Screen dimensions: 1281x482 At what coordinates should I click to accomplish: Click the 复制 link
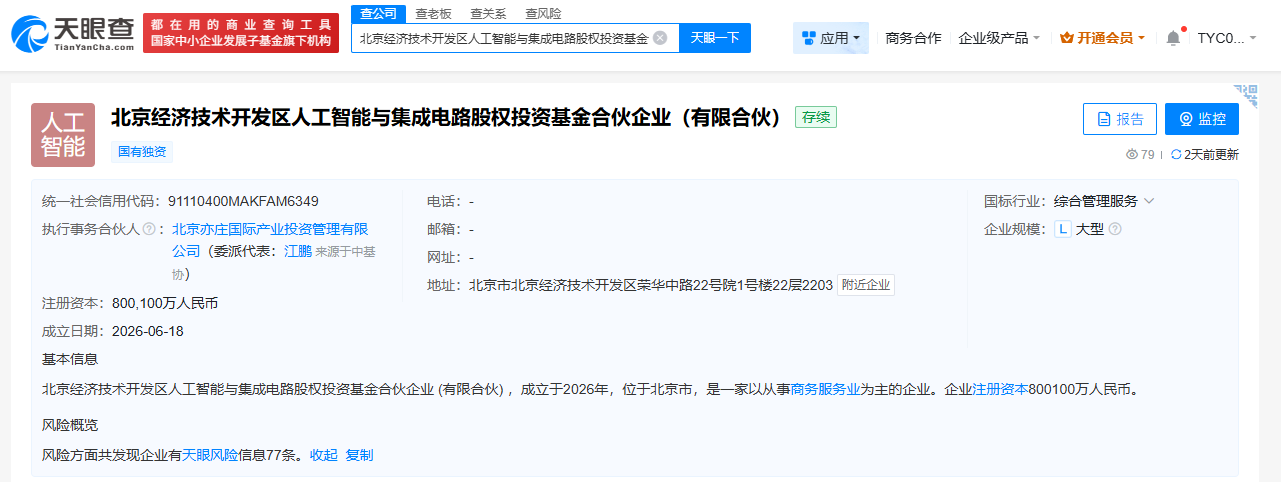pos(359,454)
